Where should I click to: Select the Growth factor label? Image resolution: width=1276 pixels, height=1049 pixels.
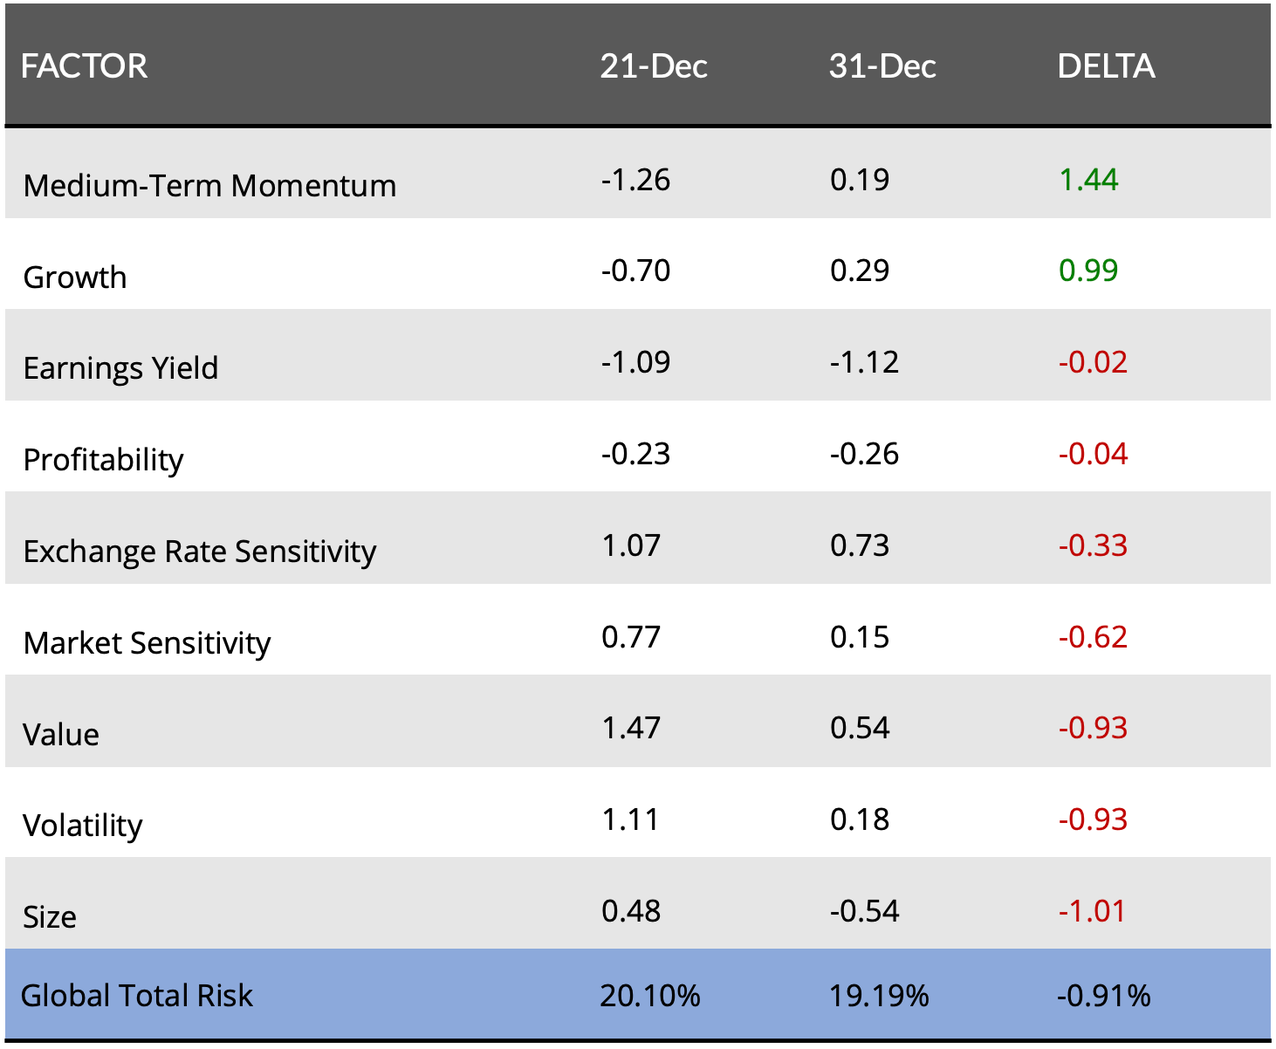75,277
